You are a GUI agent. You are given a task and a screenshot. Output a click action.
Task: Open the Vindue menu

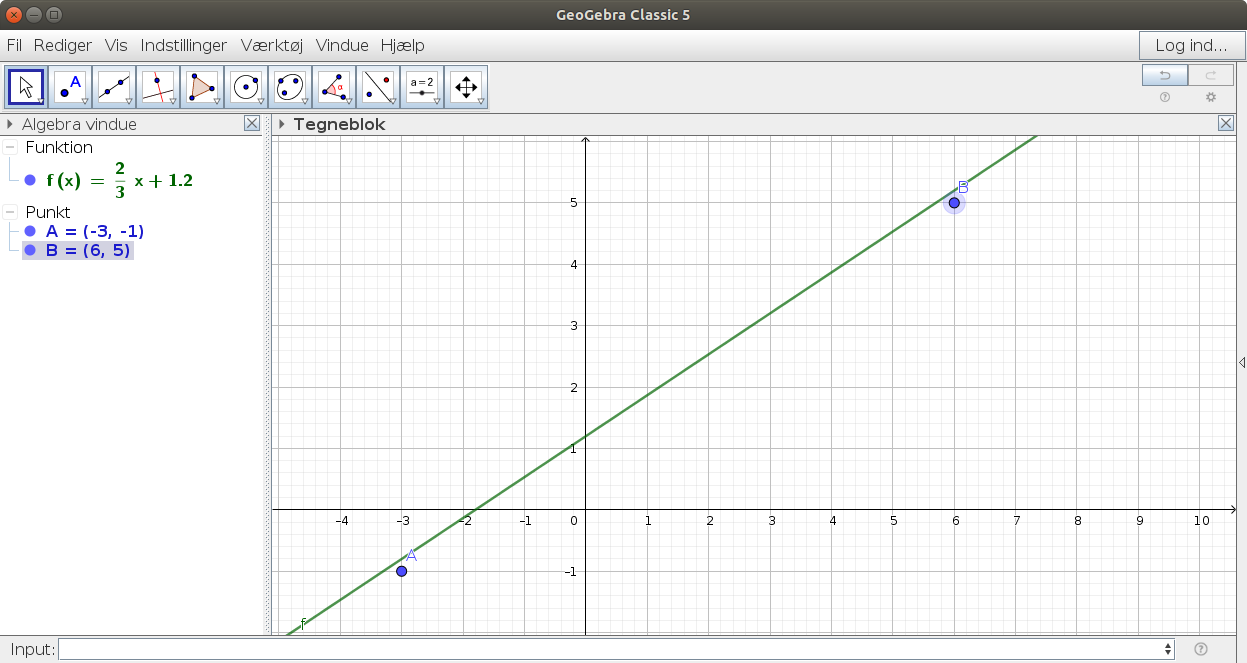[x=342, y=45]
